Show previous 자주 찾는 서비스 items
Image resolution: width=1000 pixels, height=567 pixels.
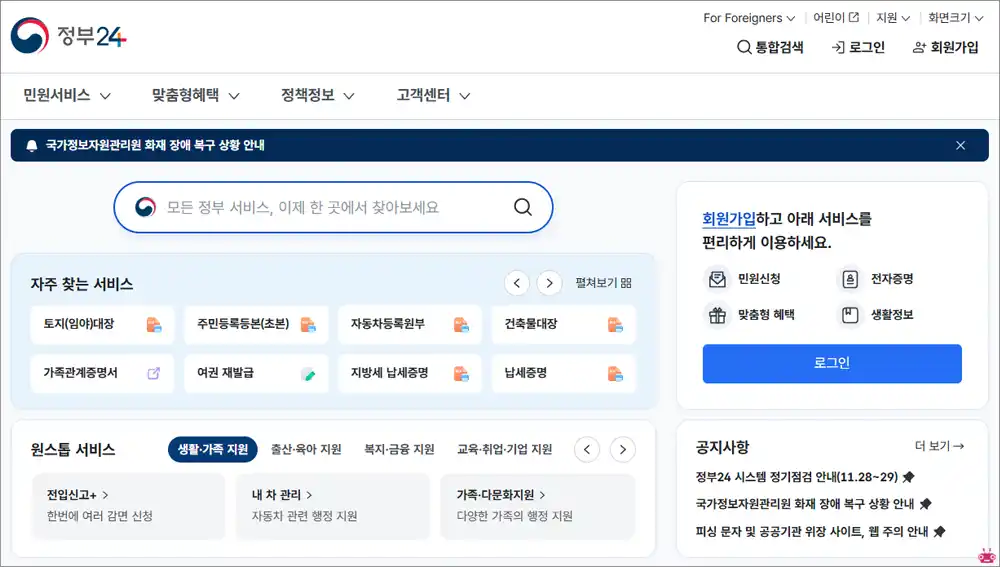[x=517, y=283]
